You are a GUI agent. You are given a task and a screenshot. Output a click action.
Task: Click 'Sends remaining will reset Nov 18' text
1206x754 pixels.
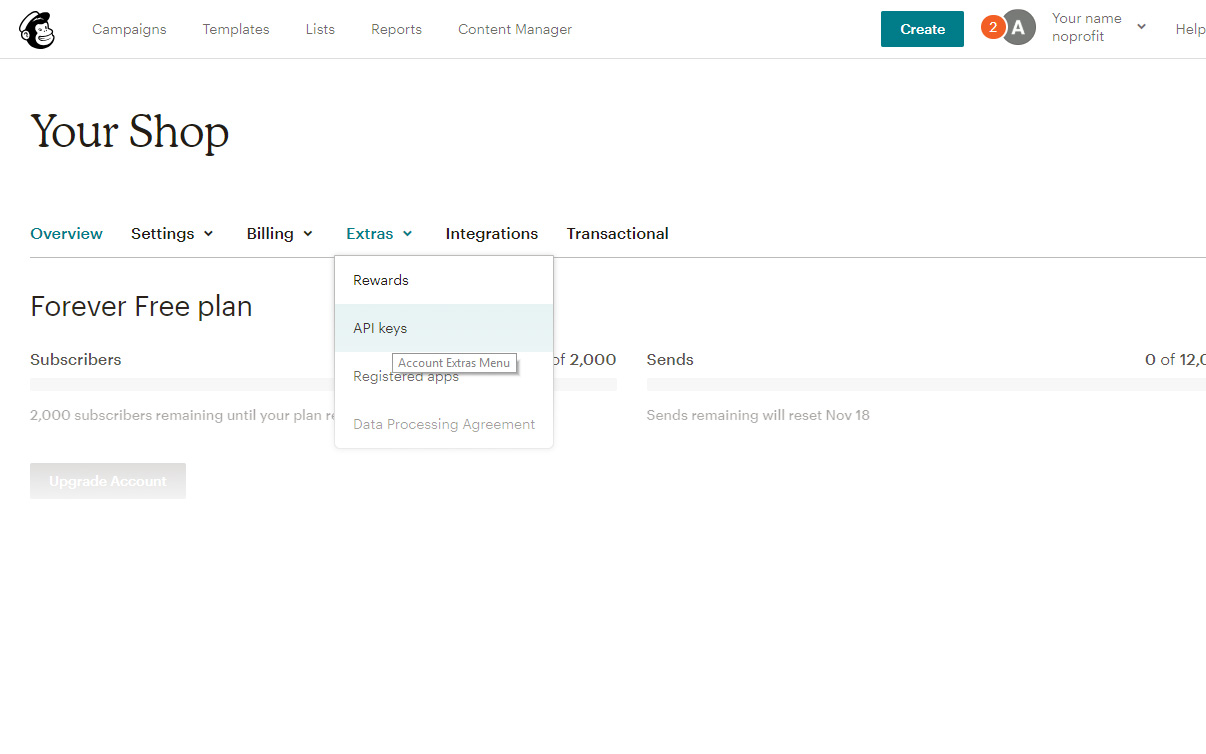tap(758, 415)
